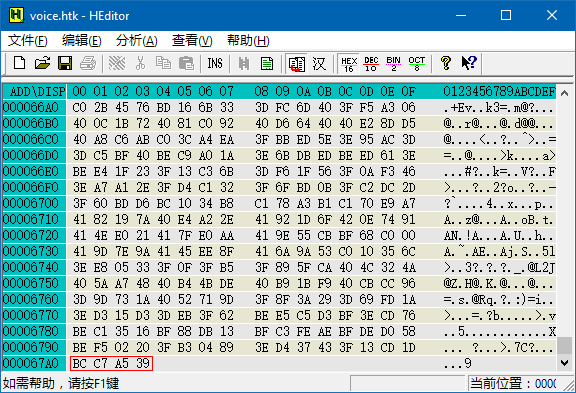The width and height of the screenshot is (576, 393).
Task: Click the scrollbar down arrow
Action: (x=565, y=363)
